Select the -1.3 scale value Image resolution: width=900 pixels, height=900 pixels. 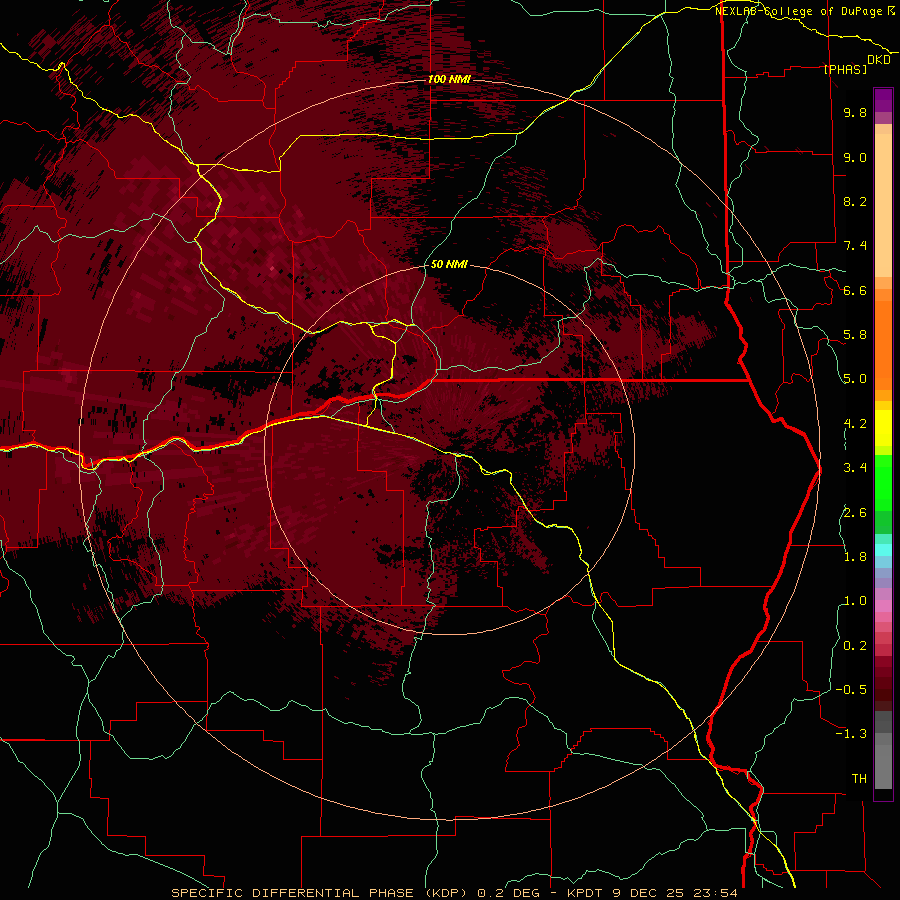click(851, 734)
